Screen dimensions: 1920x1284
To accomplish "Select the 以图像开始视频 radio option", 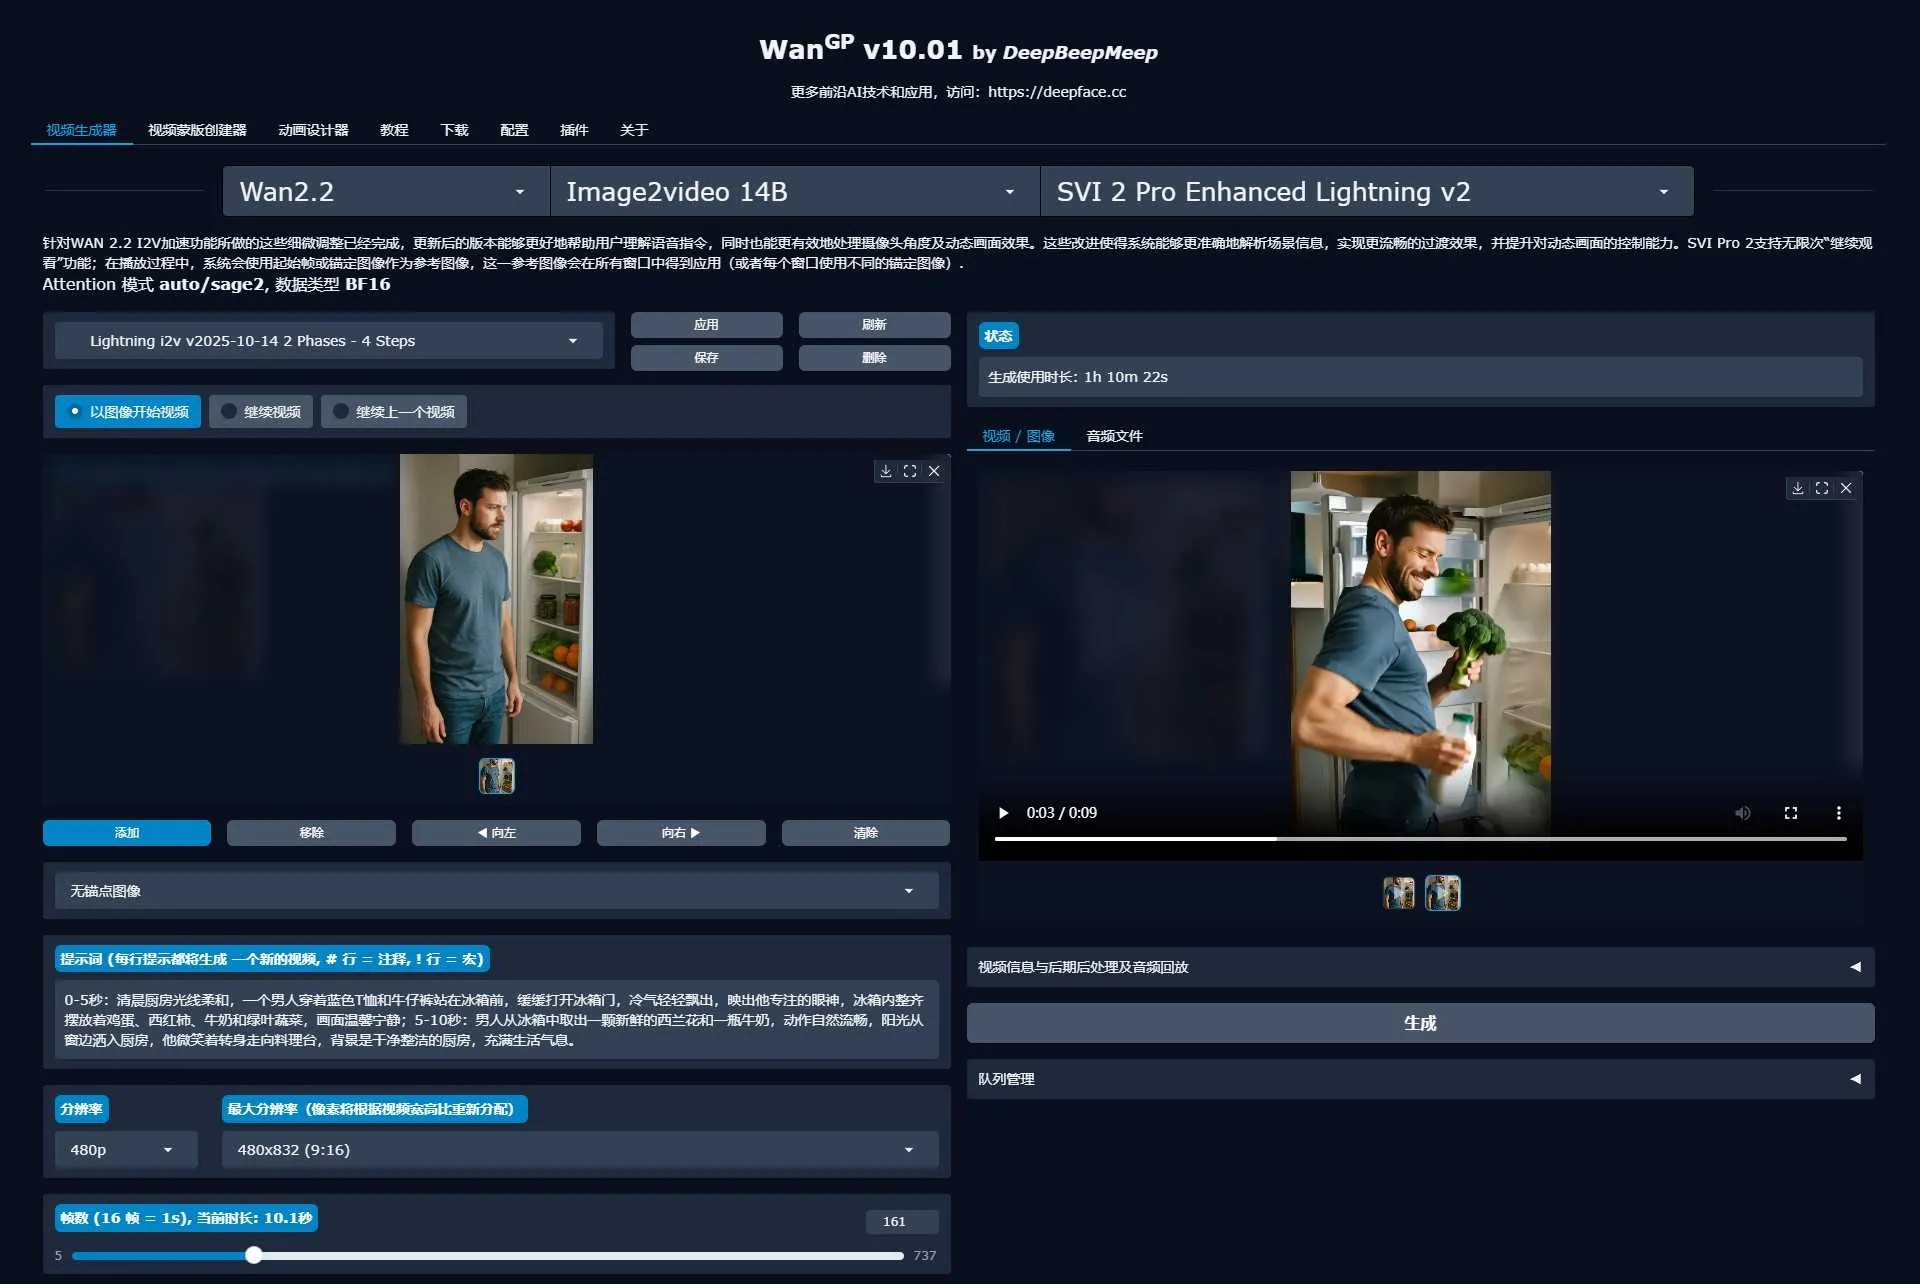I will point(127,411).
